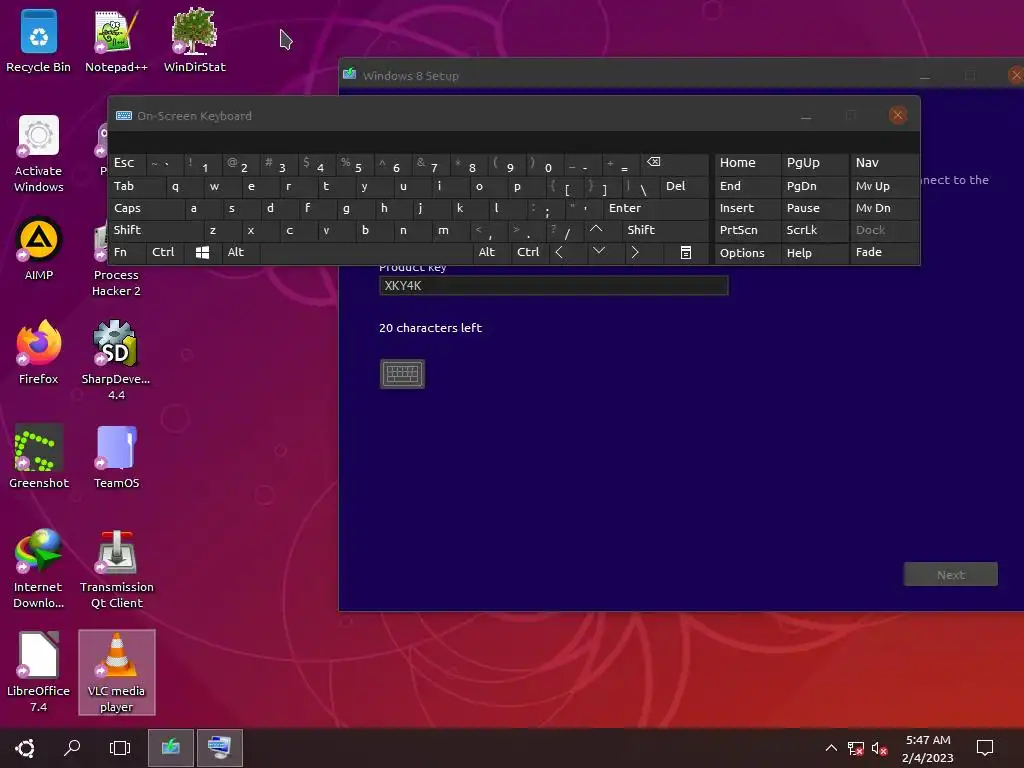Viewport: 1024px width, 768px height.
Task: Click the network status tray icon
Action: pos(855,748)
